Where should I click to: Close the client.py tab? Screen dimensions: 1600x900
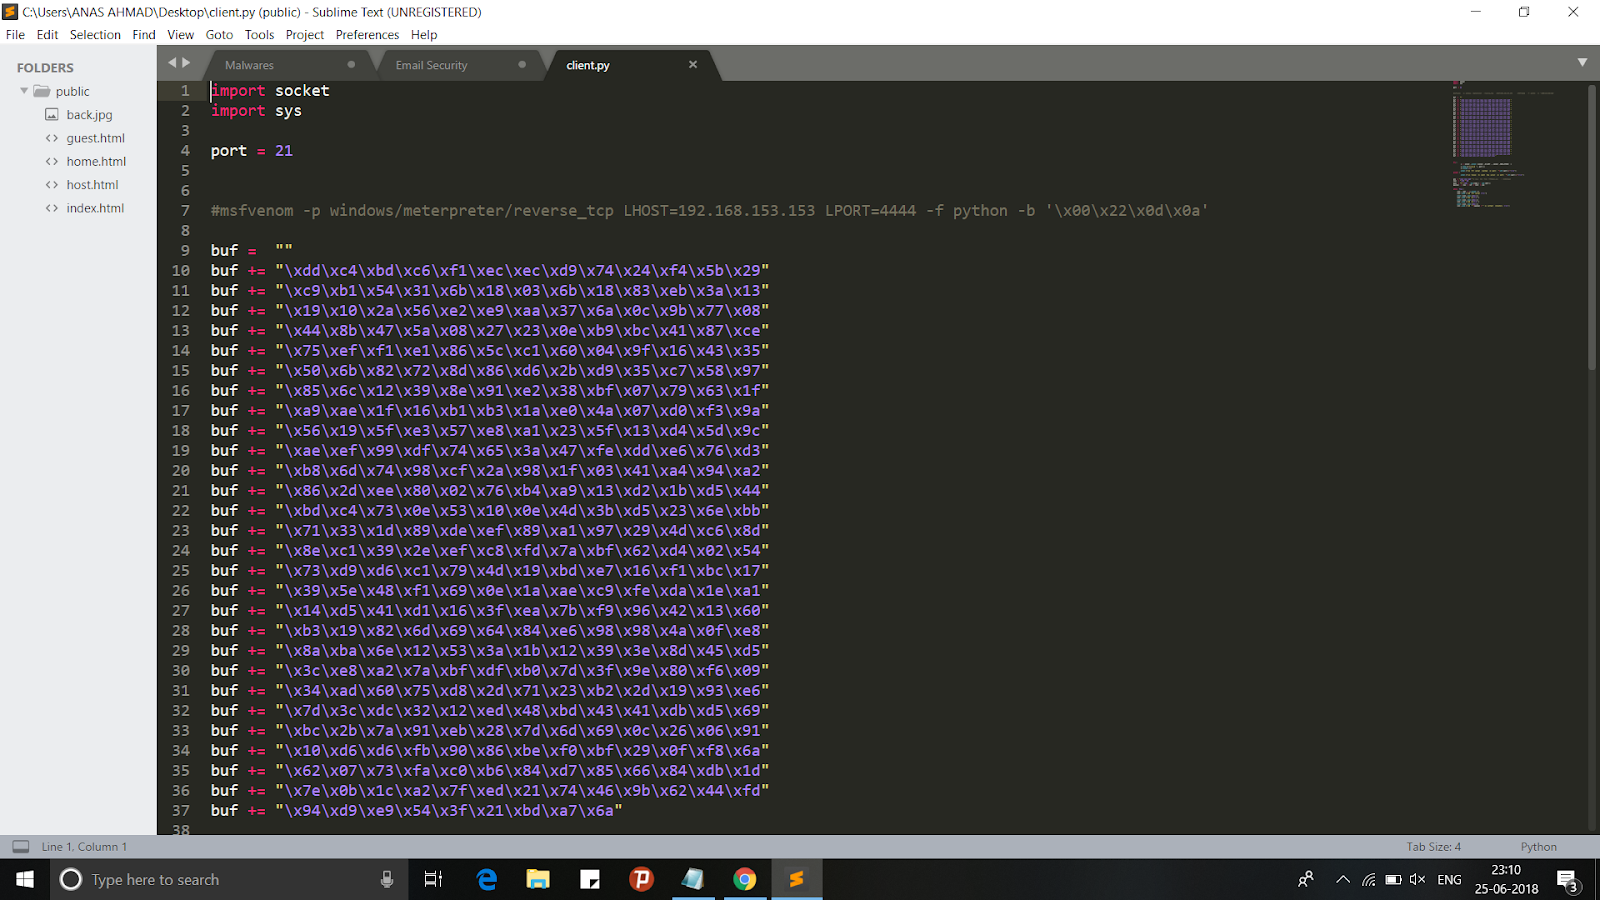pos(693,64)
